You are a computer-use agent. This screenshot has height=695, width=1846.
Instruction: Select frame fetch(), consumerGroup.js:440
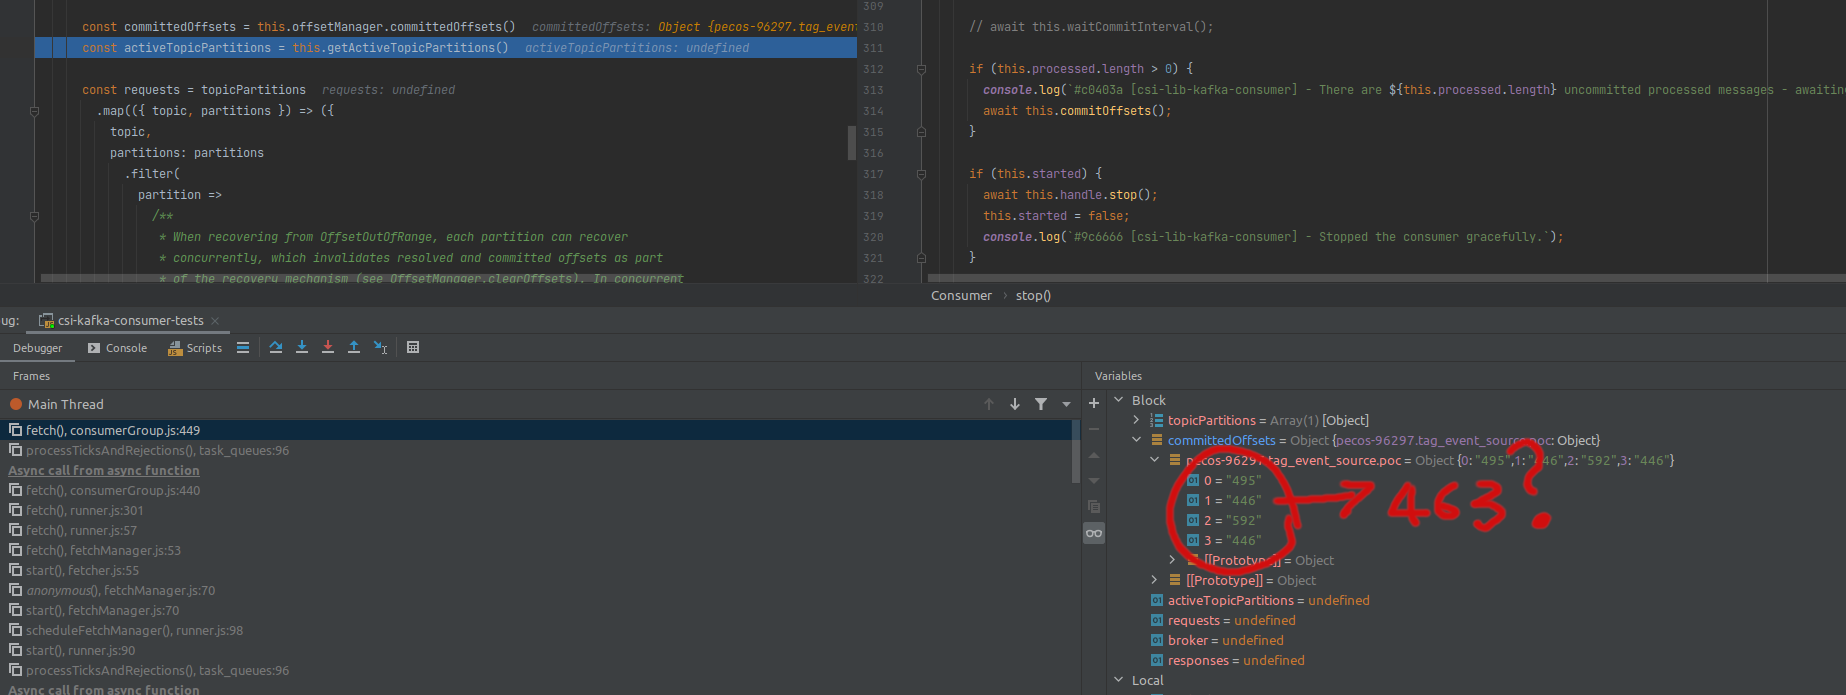536,490
